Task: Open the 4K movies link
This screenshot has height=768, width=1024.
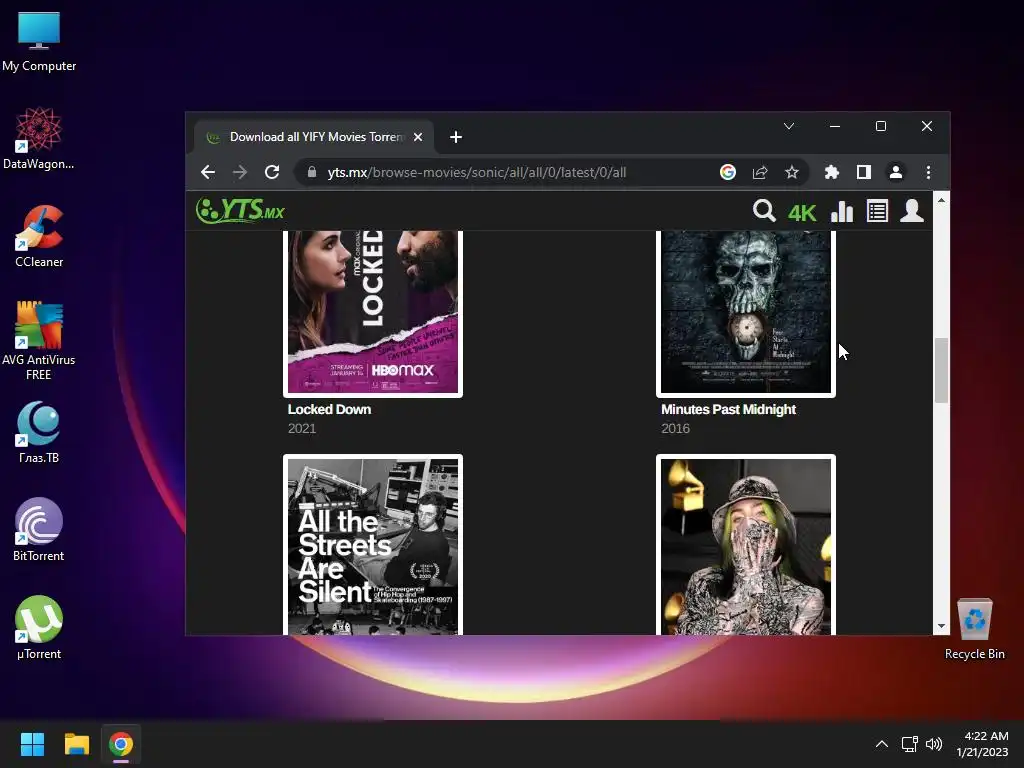Action: pyautogui.click(x=802, y=213)
